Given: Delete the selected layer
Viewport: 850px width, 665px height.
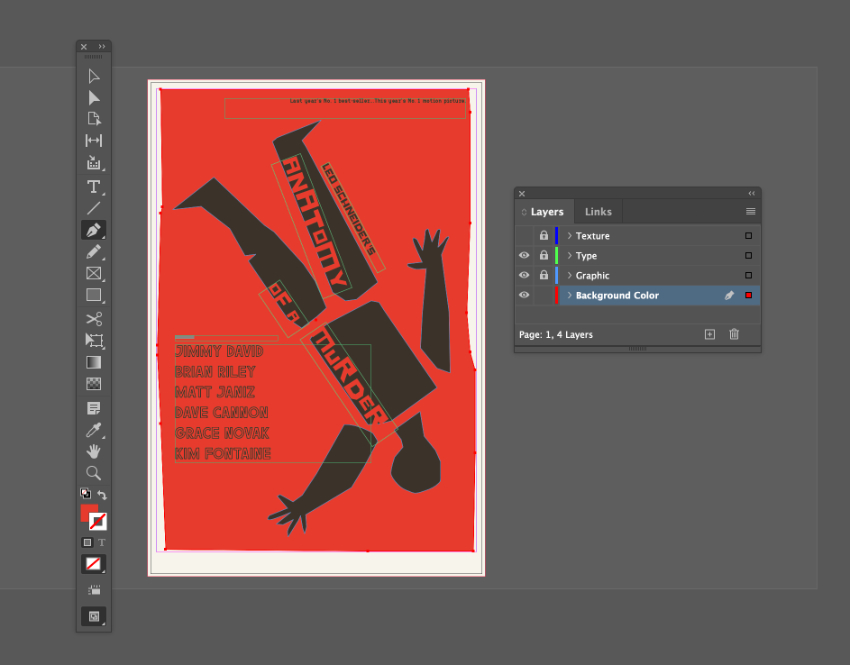Looking at the screenshot, I should [734, 334].
